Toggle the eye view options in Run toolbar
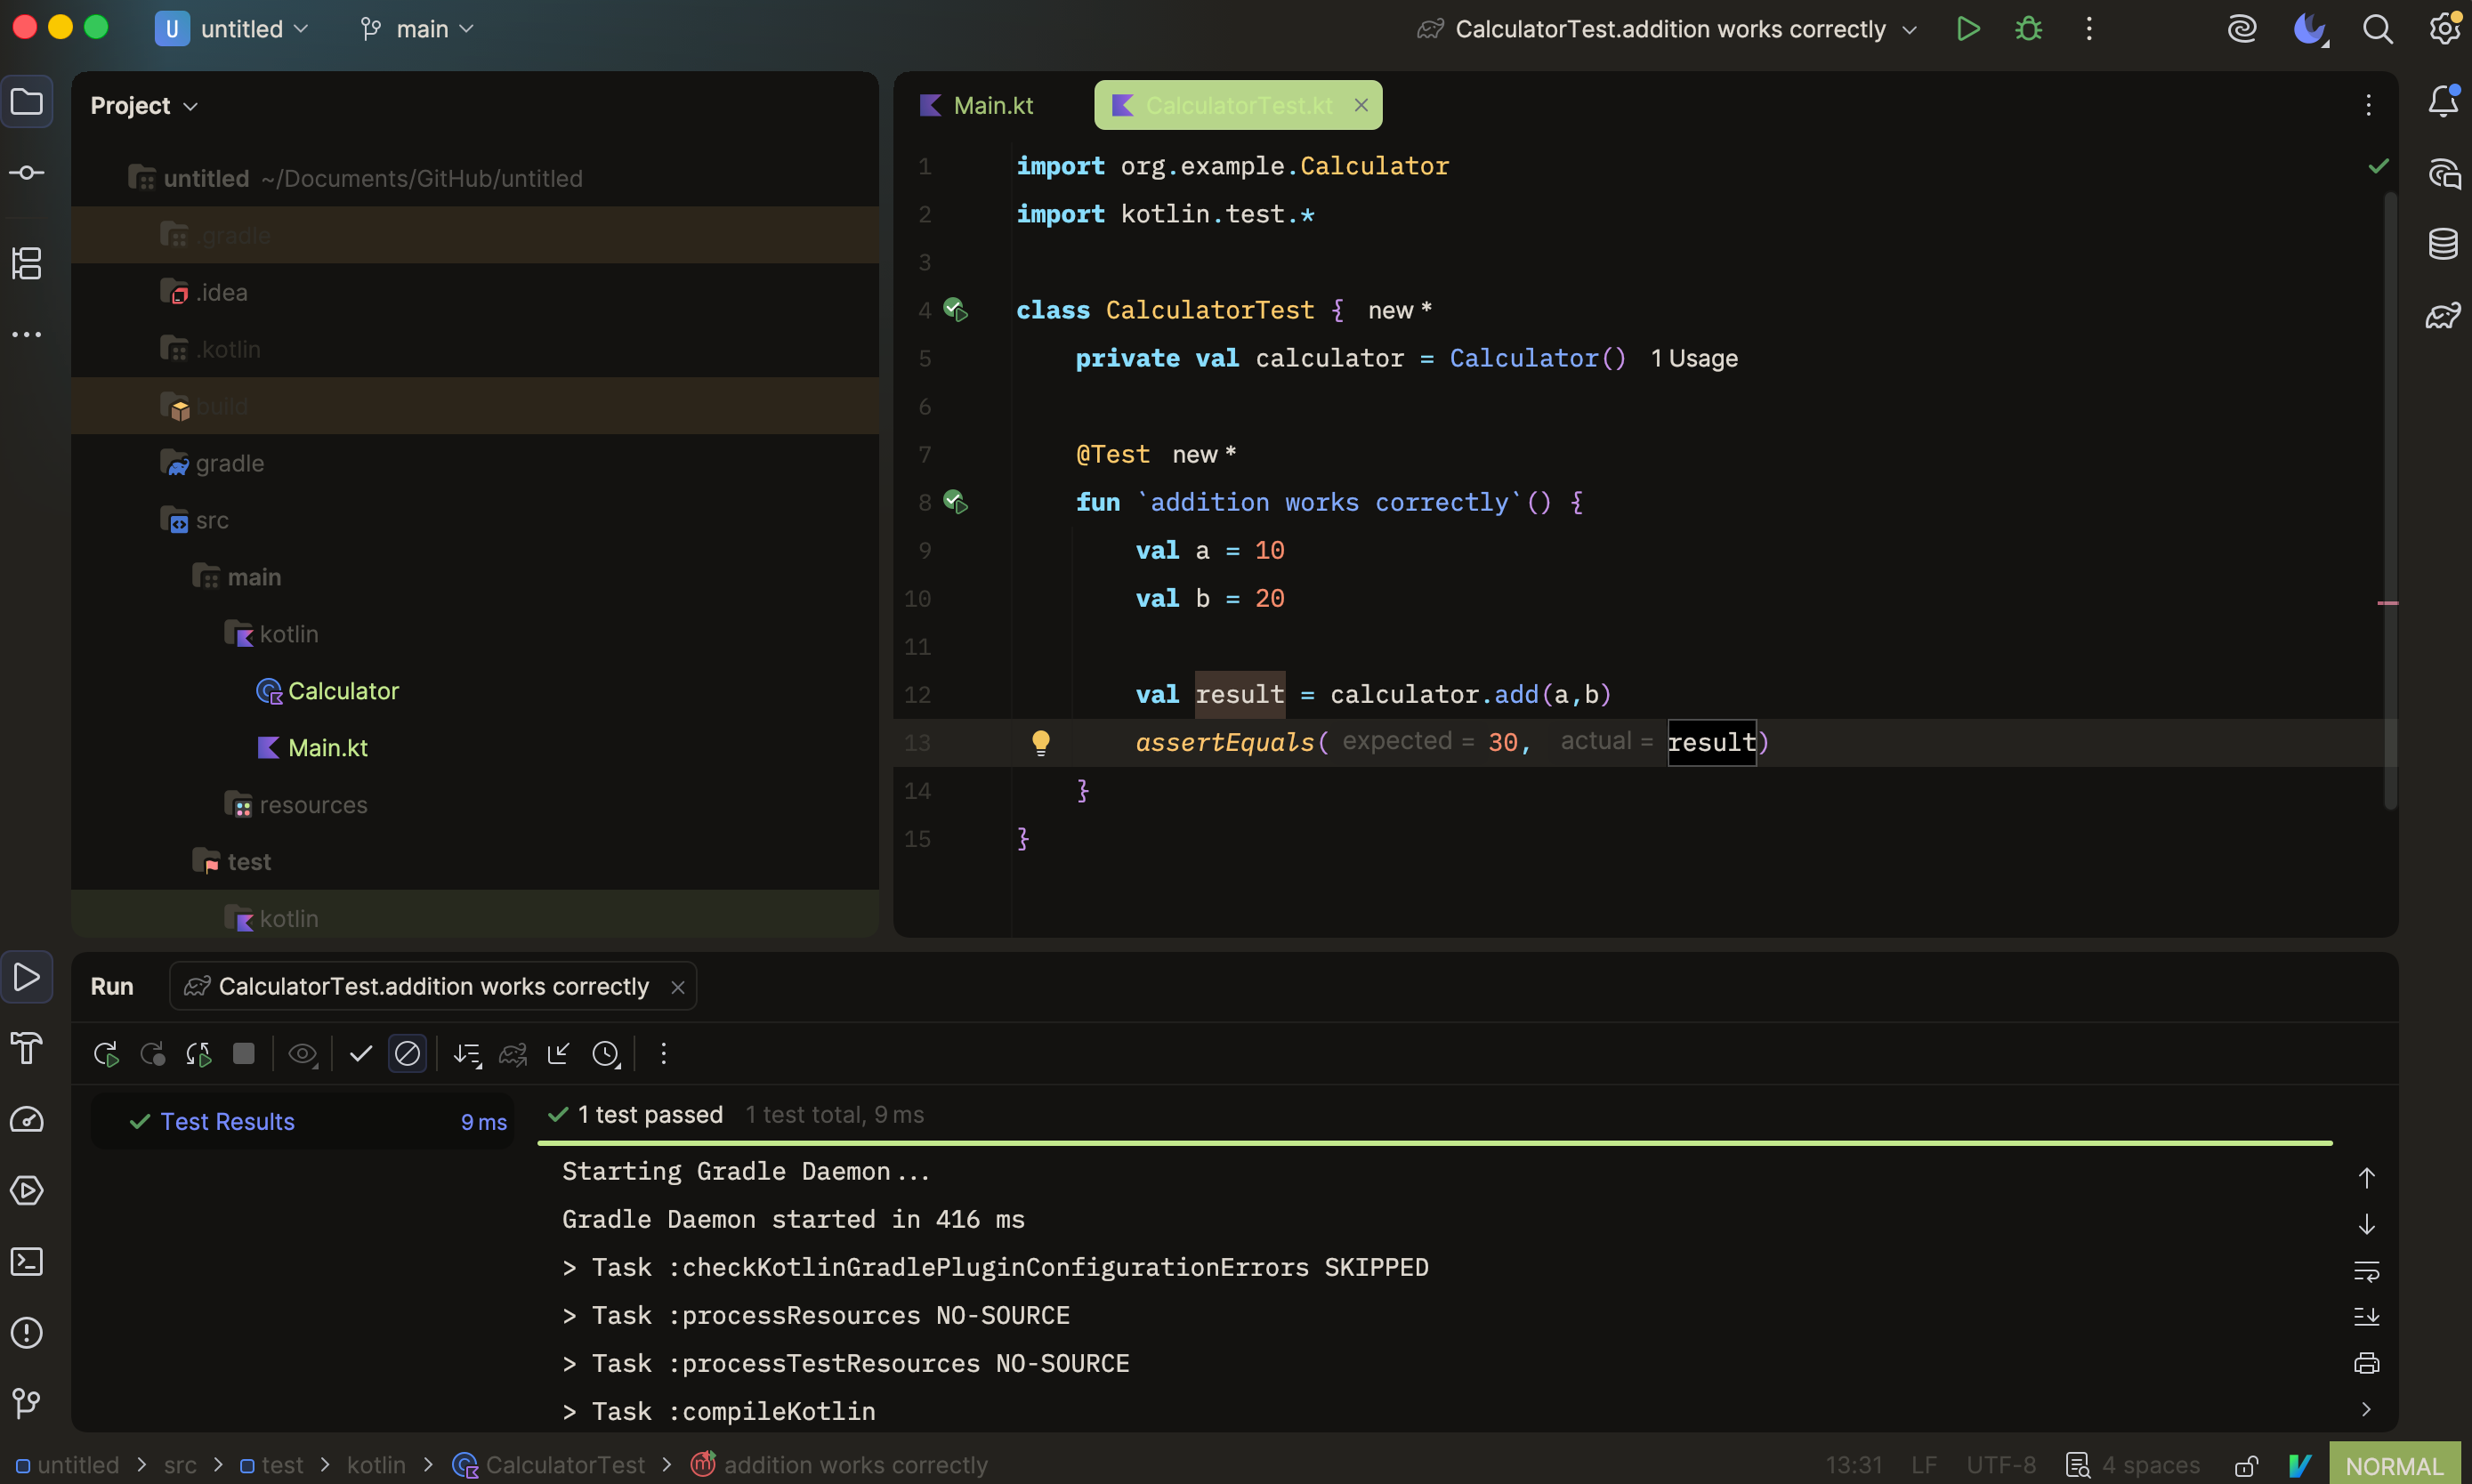 [303, 1054]
